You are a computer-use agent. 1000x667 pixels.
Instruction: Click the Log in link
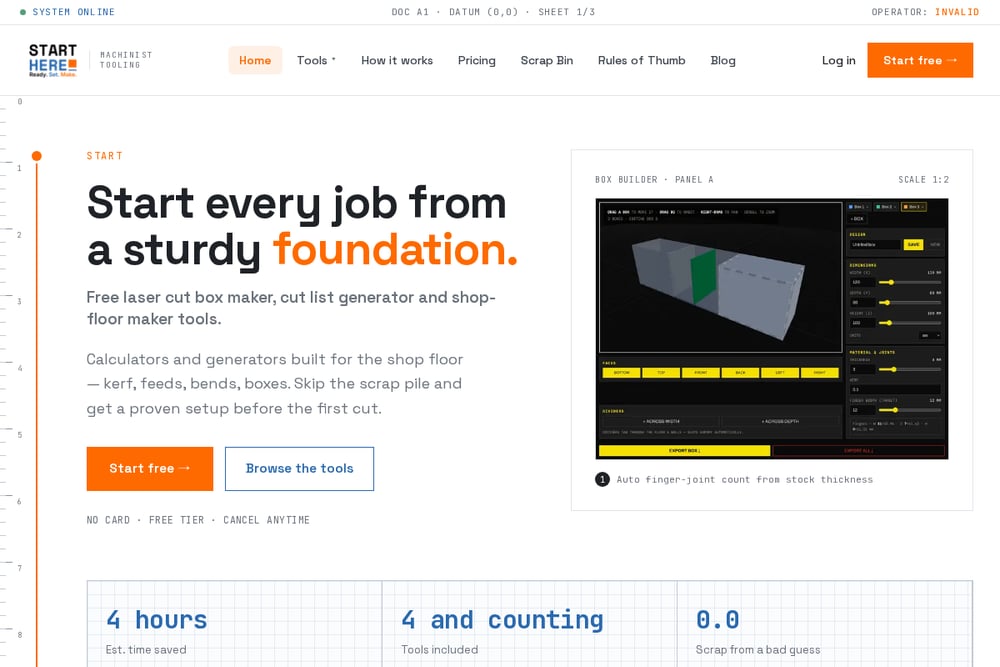point(838,61)
